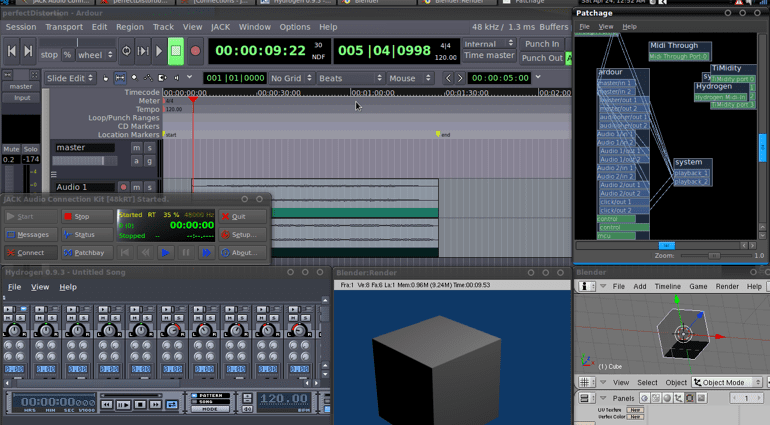Click Hydrogen metronome speaker button

(247, 408)
